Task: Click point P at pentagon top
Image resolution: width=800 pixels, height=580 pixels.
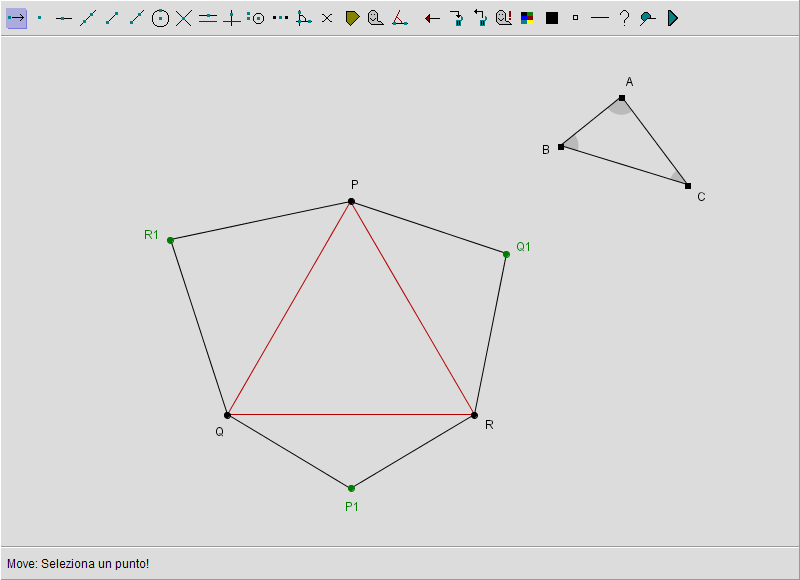Action: click(x=351, y=202)
